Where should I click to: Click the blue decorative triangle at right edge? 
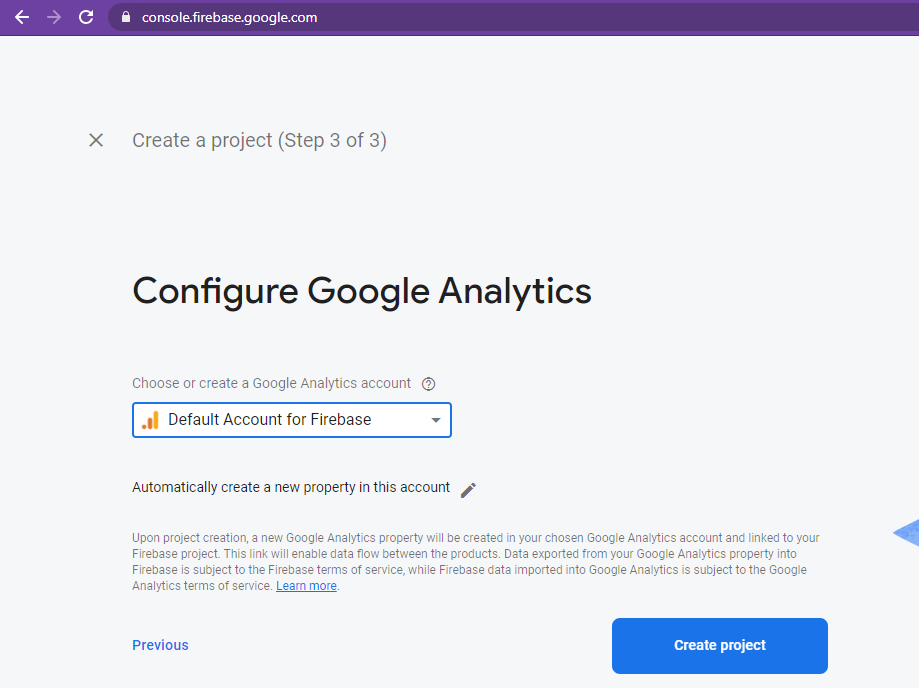click(906, 533)
